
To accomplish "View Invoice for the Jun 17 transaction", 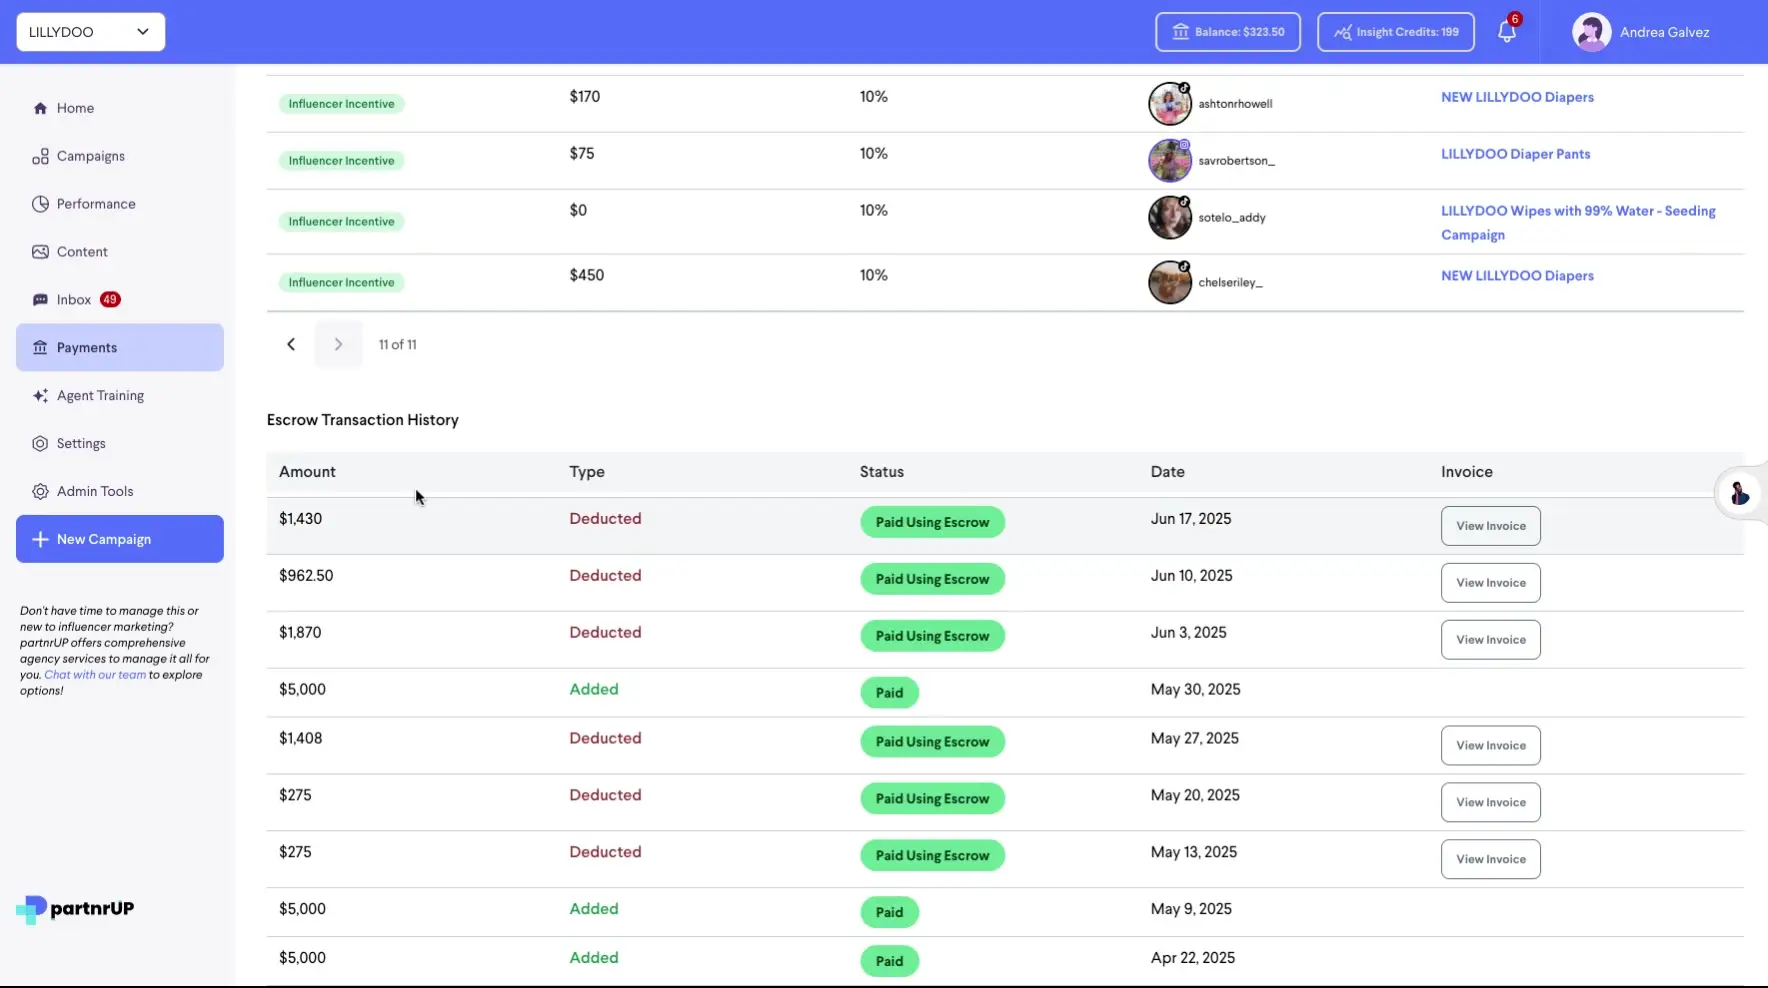I will [1489, 525].
